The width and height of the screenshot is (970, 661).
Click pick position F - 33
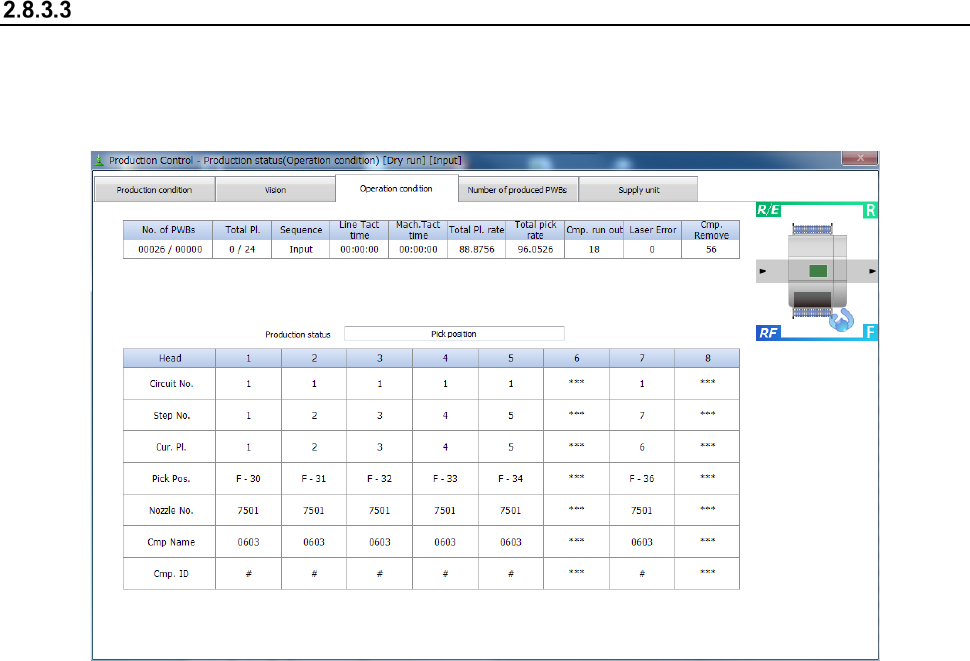445,479
